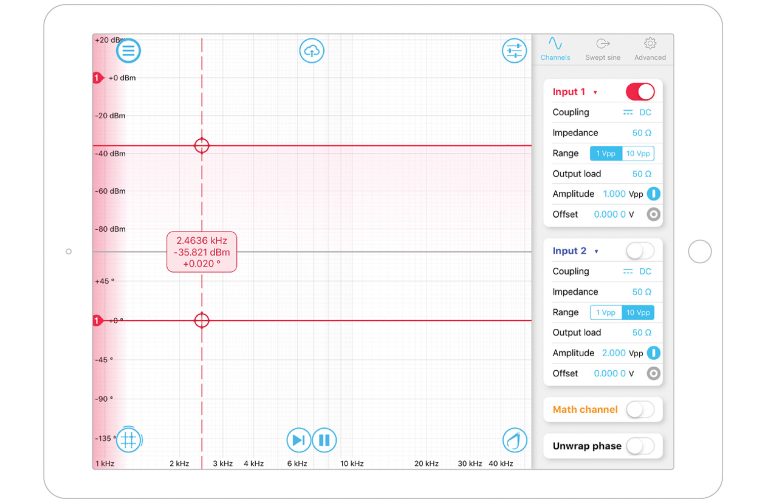Click Input 2 offset adjust knob icon
The height and width of the screenshot is (504, 768).
(653, 373)
